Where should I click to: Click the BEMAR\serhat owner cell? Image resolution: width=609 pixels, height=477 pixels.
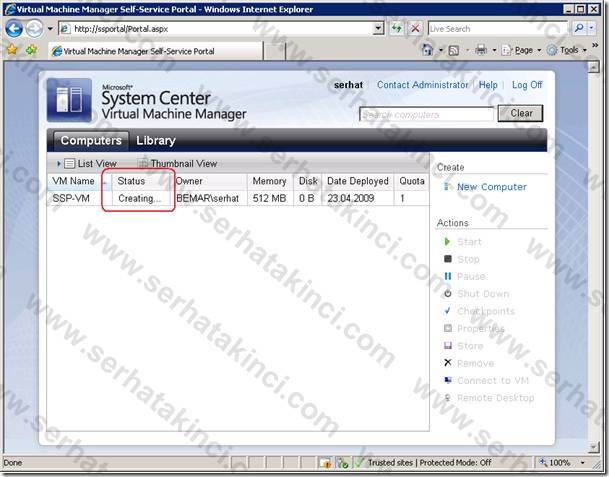(x=207, y=198)
